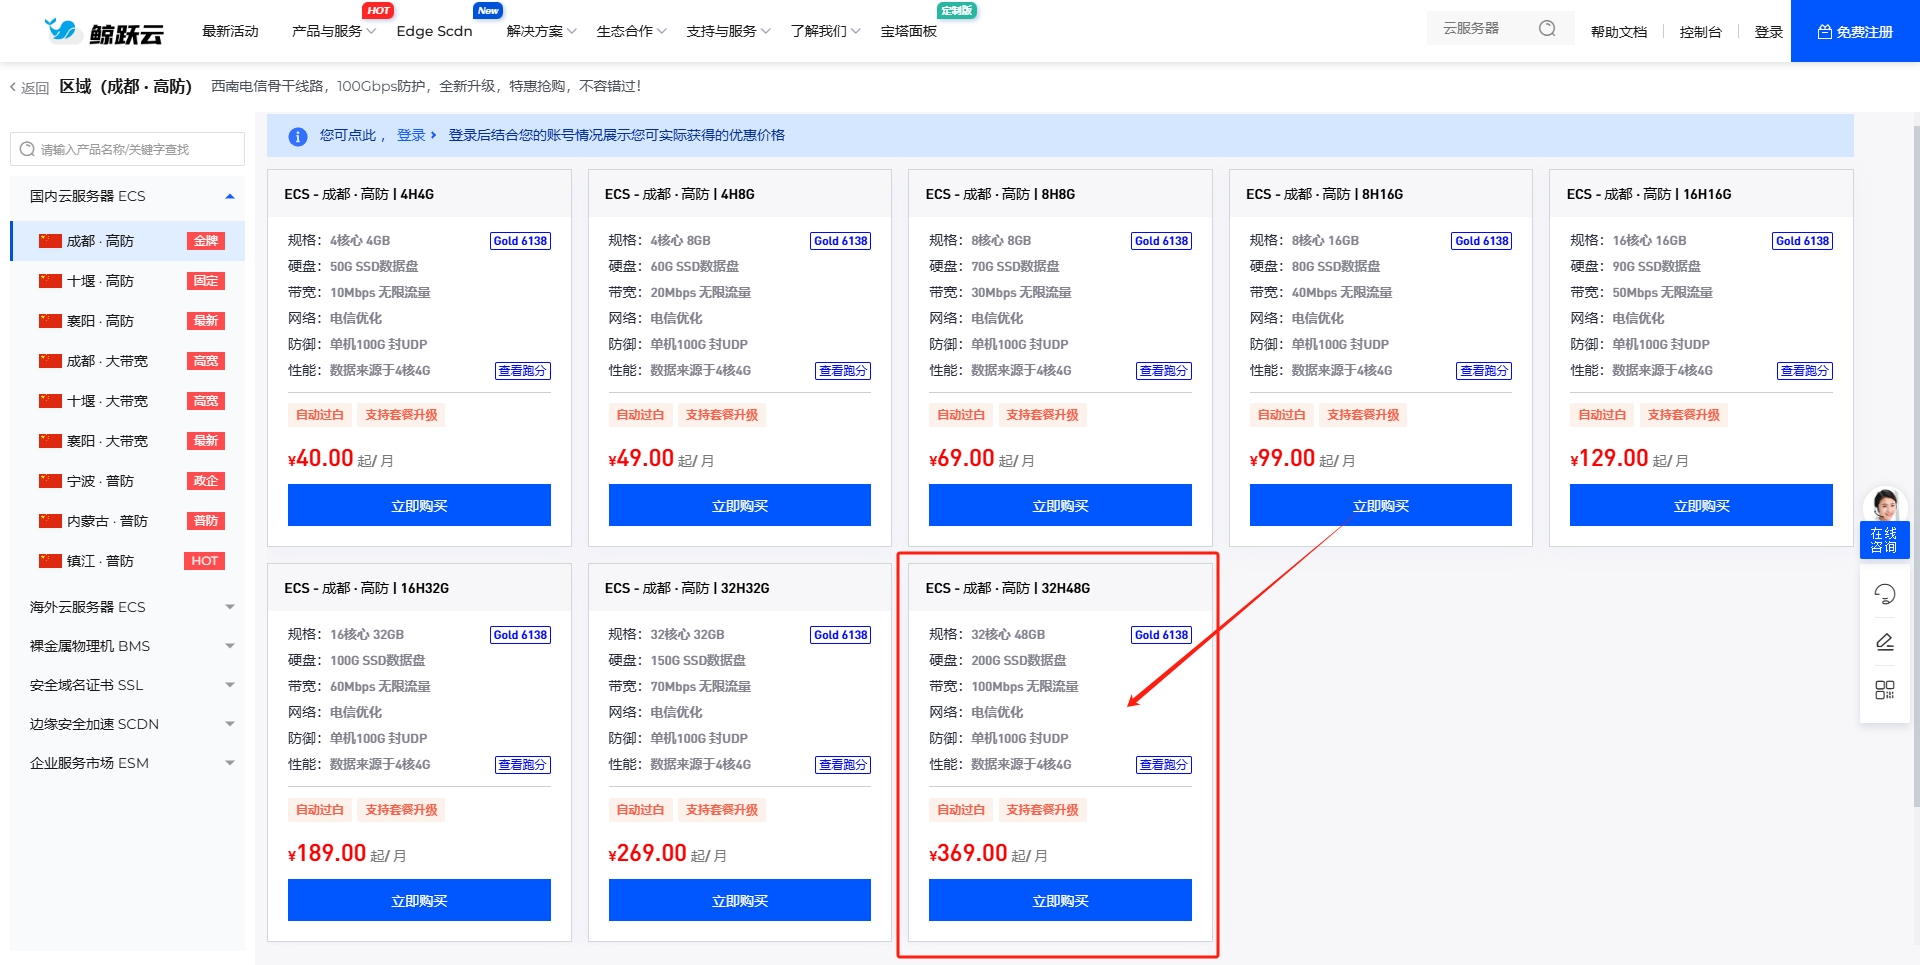The height and width of the screenshot is (965, 1920).
Task: Select 成都·大带宽 region
Action: (x=127, y=361)
